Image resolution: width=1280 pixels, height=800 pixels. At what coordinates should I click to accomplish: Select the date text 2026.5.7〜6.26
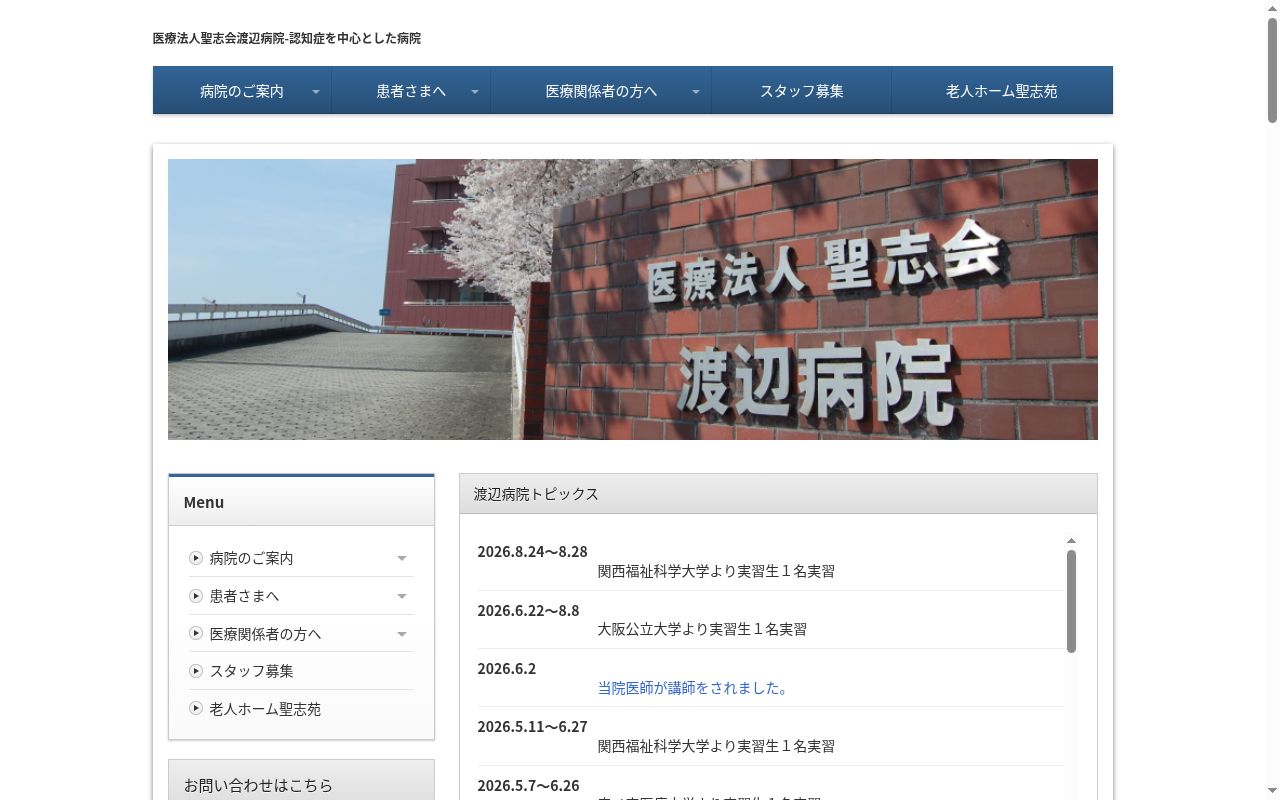528,786
